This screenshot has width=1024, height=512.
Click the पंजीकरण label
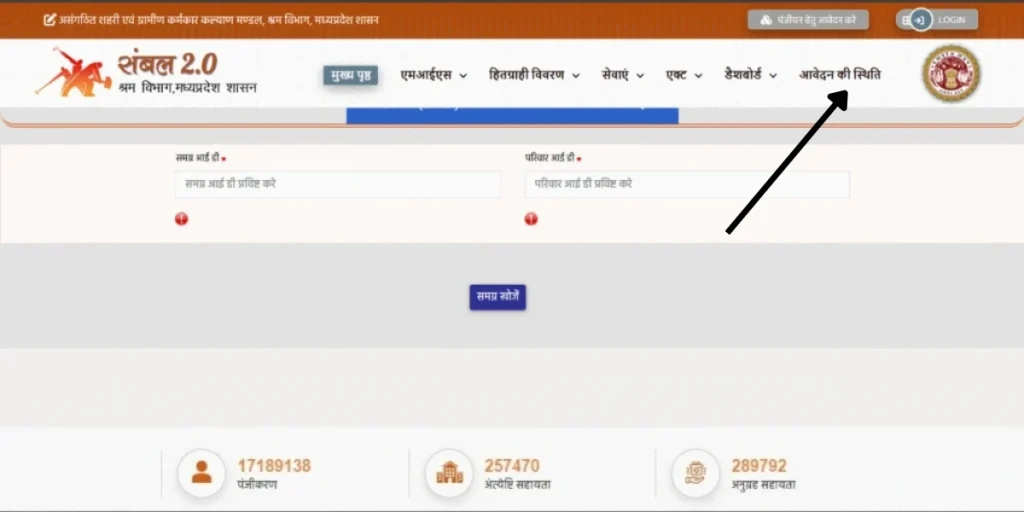point(257,485)
